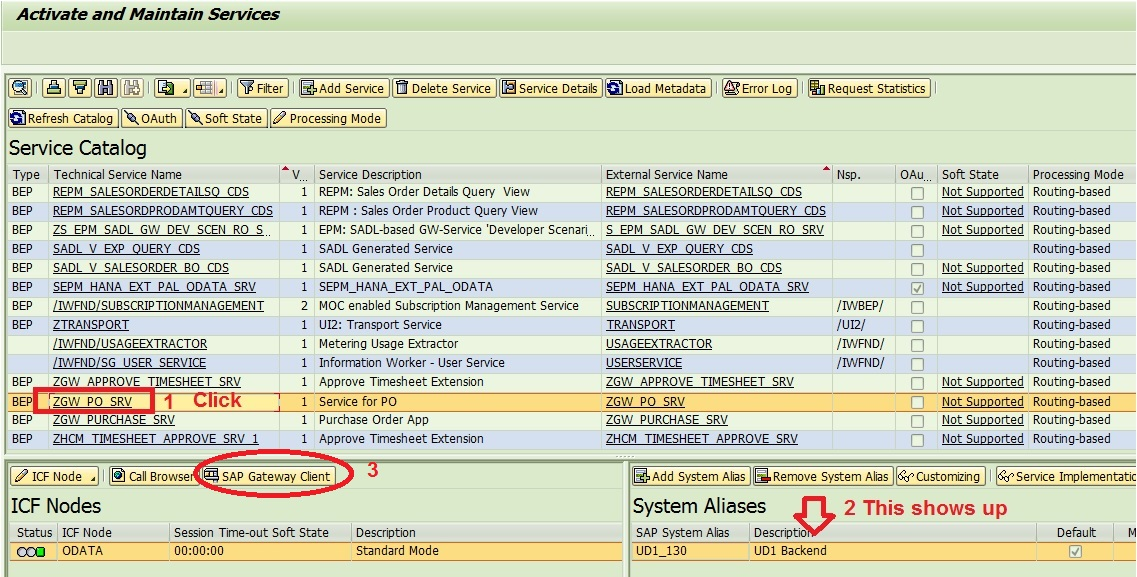Enable the OAuth checkbox on the ZGW_PO_SRV row

tap(917, 400)
